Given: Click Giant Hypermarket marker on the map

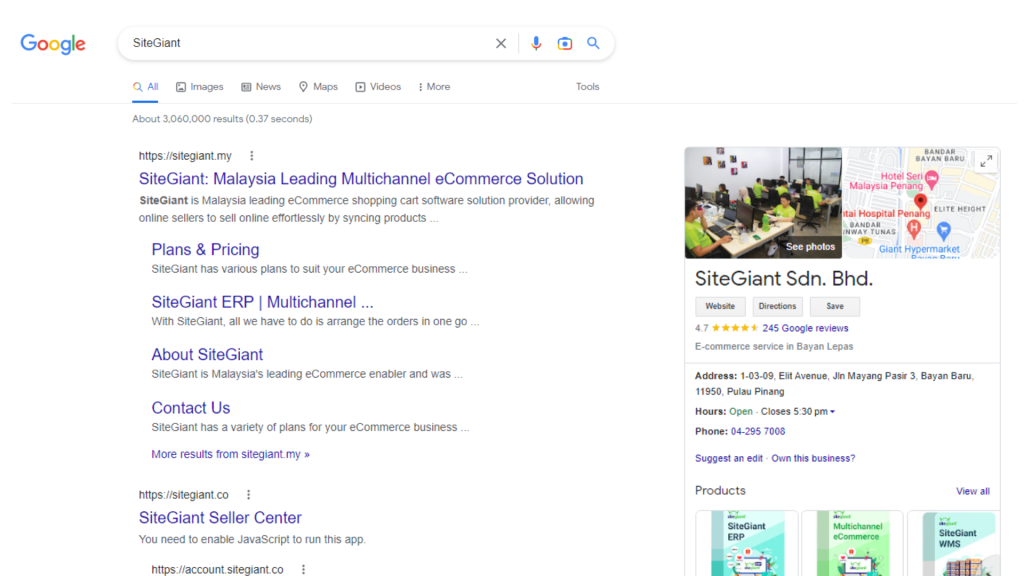Looking at the screenshot, I should (943, 230).
